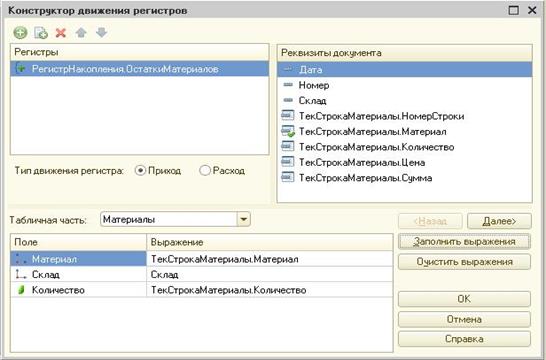
Task: Select Склад in Реквизиты документа list
Action: click(405, 100)
